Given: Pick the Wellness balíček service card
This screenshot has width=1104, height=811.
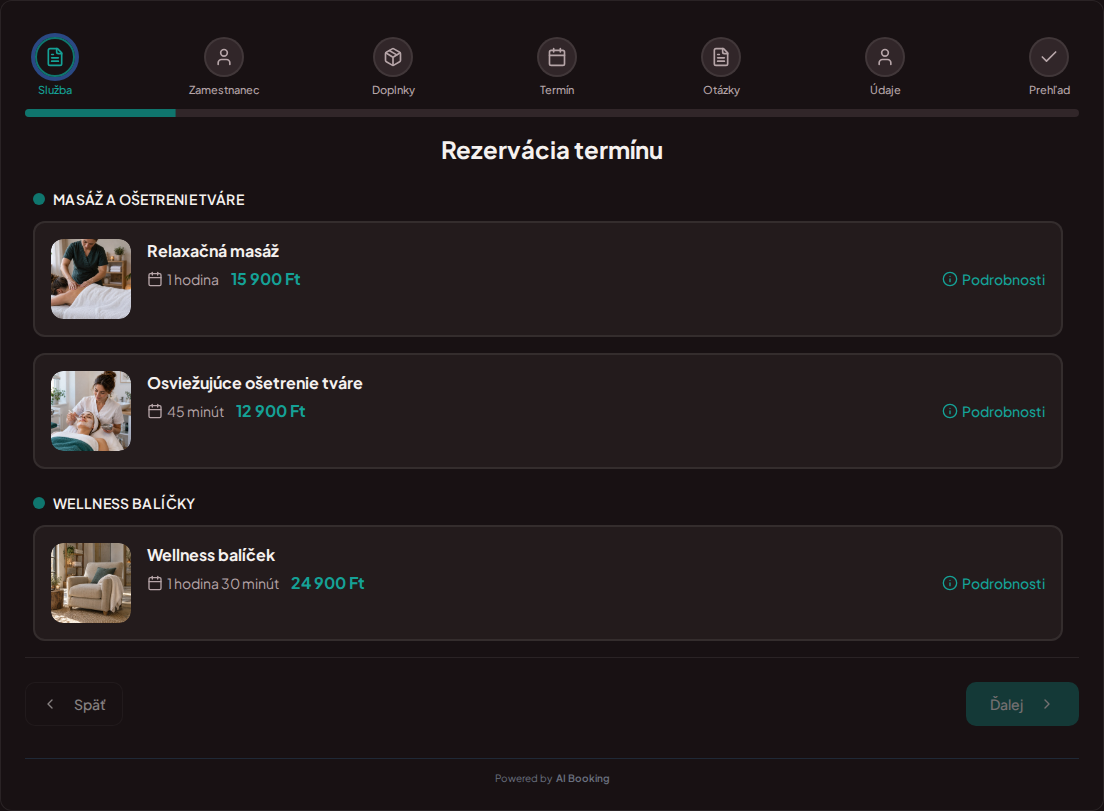Looking at the screenshot, I should coord(548,583).
